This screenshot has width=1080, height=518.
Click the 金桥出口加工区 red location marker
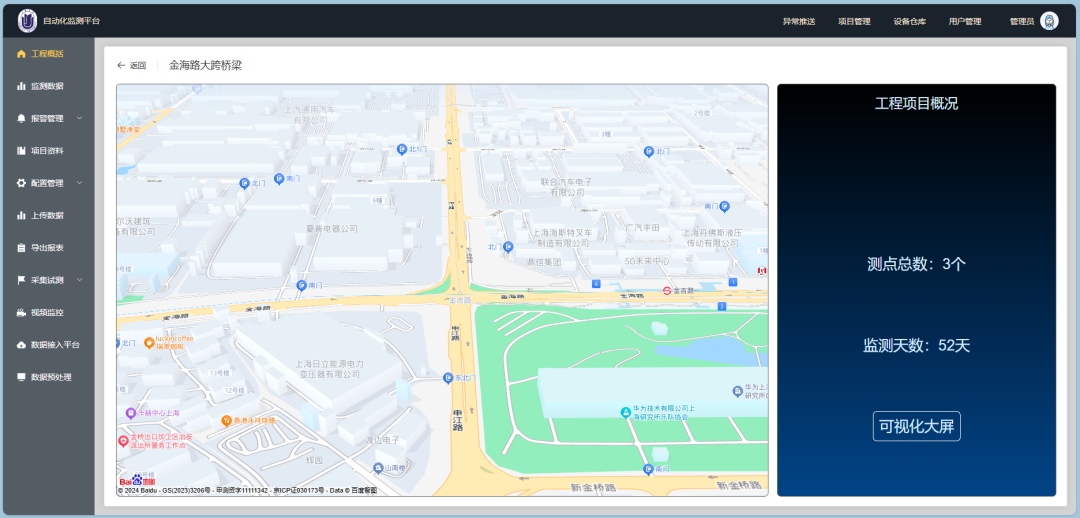pyautogui.click(x=123, y=440)
